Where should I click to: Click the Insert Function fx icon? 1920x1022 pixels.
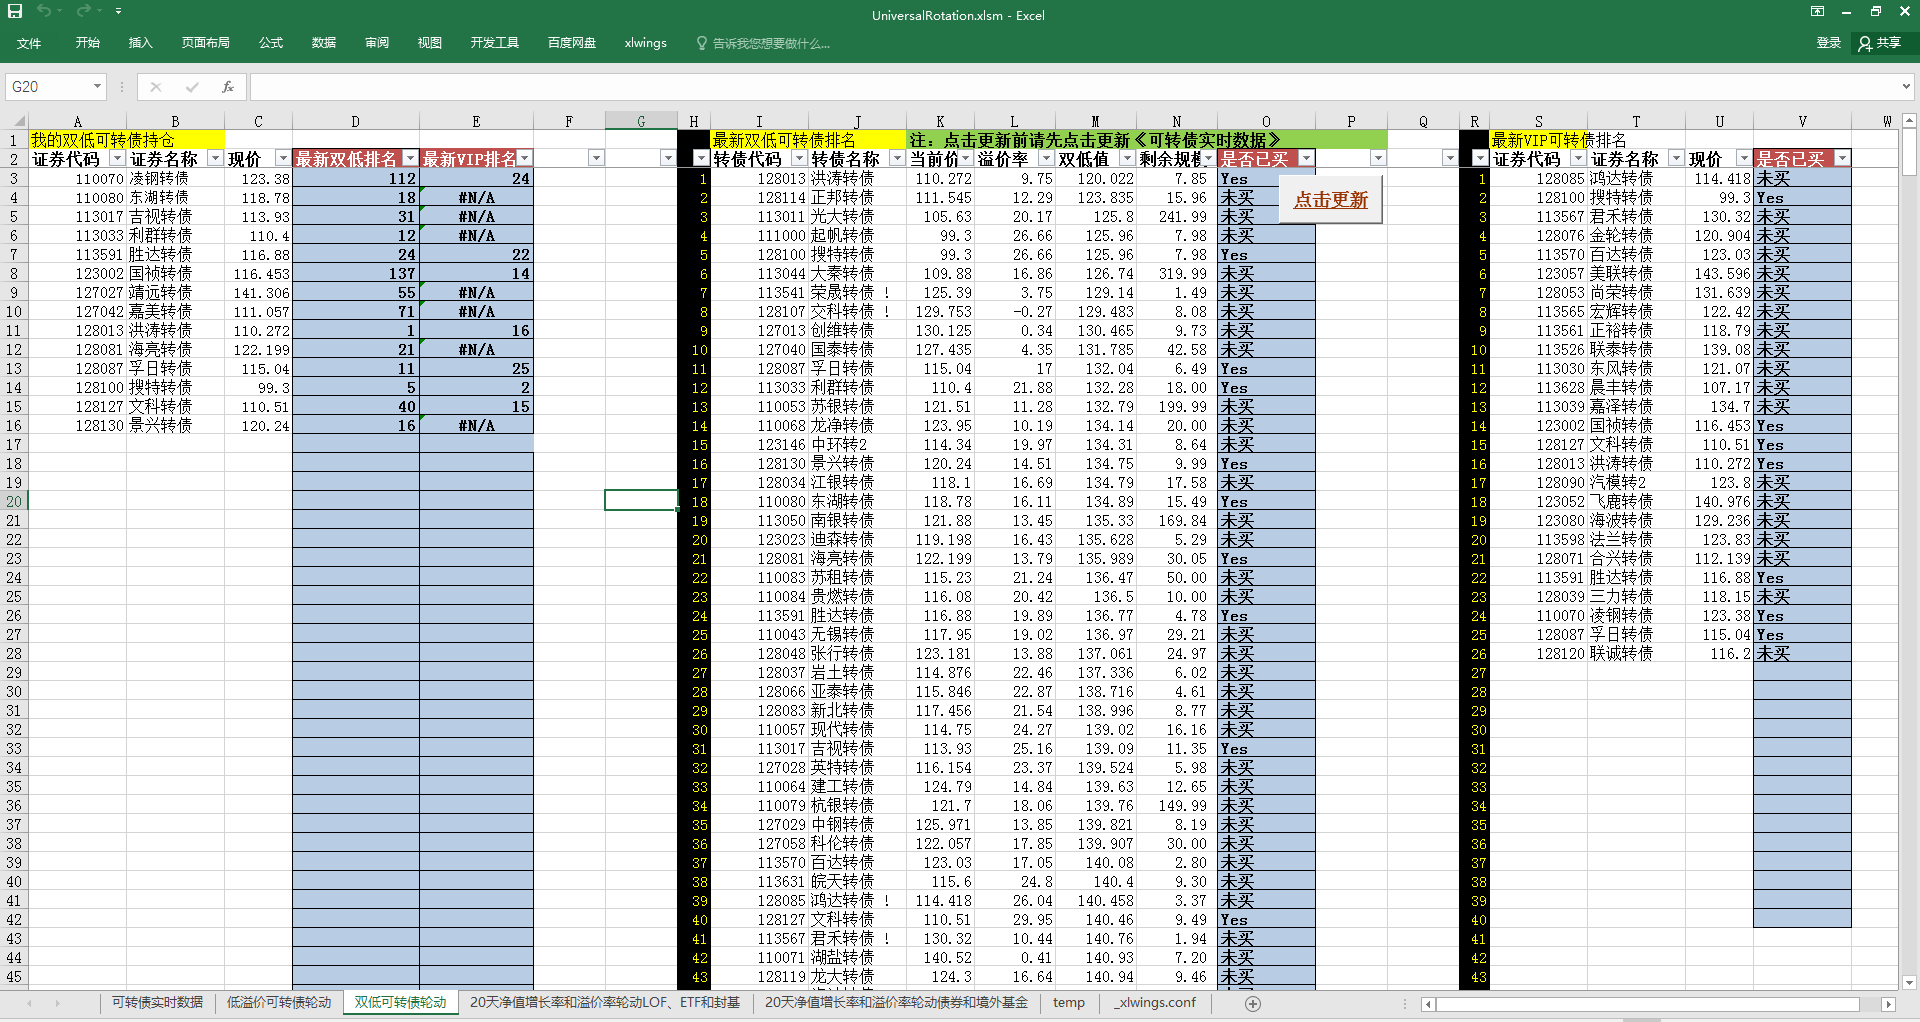click(228, 87)
